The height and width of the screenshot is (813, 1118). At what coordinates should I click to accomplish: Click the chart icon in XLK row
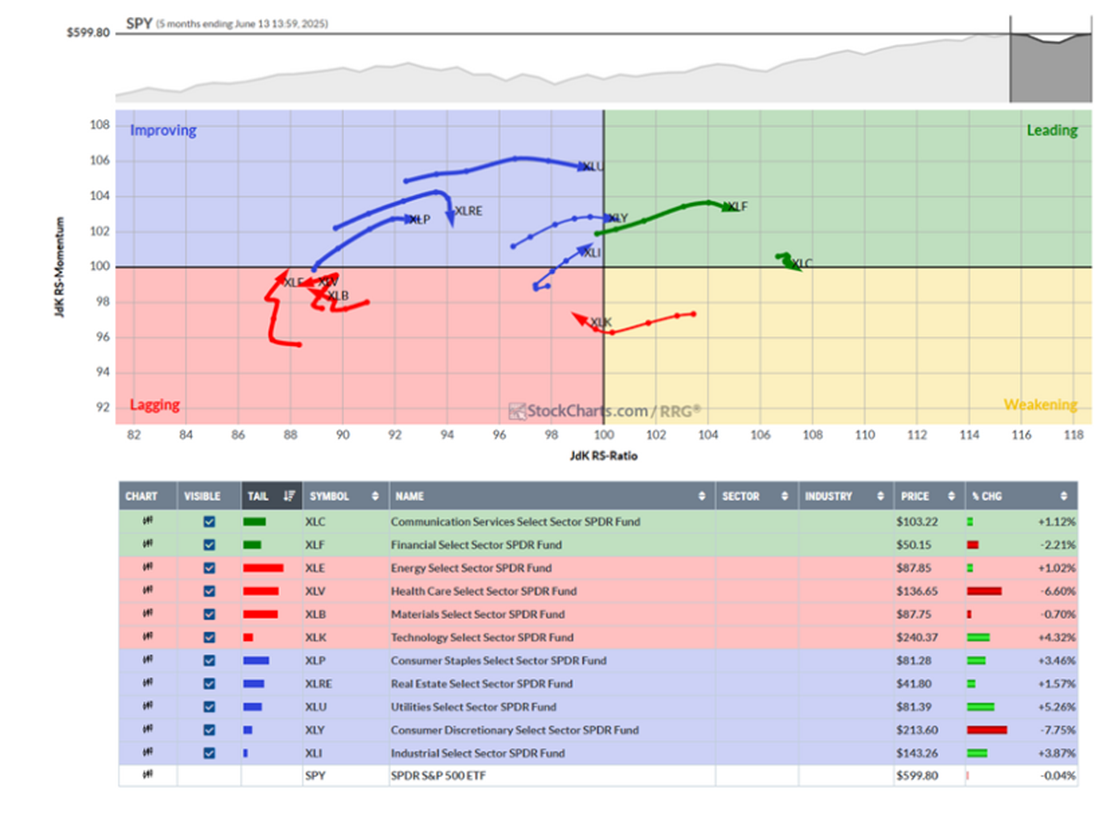(148, 637)
